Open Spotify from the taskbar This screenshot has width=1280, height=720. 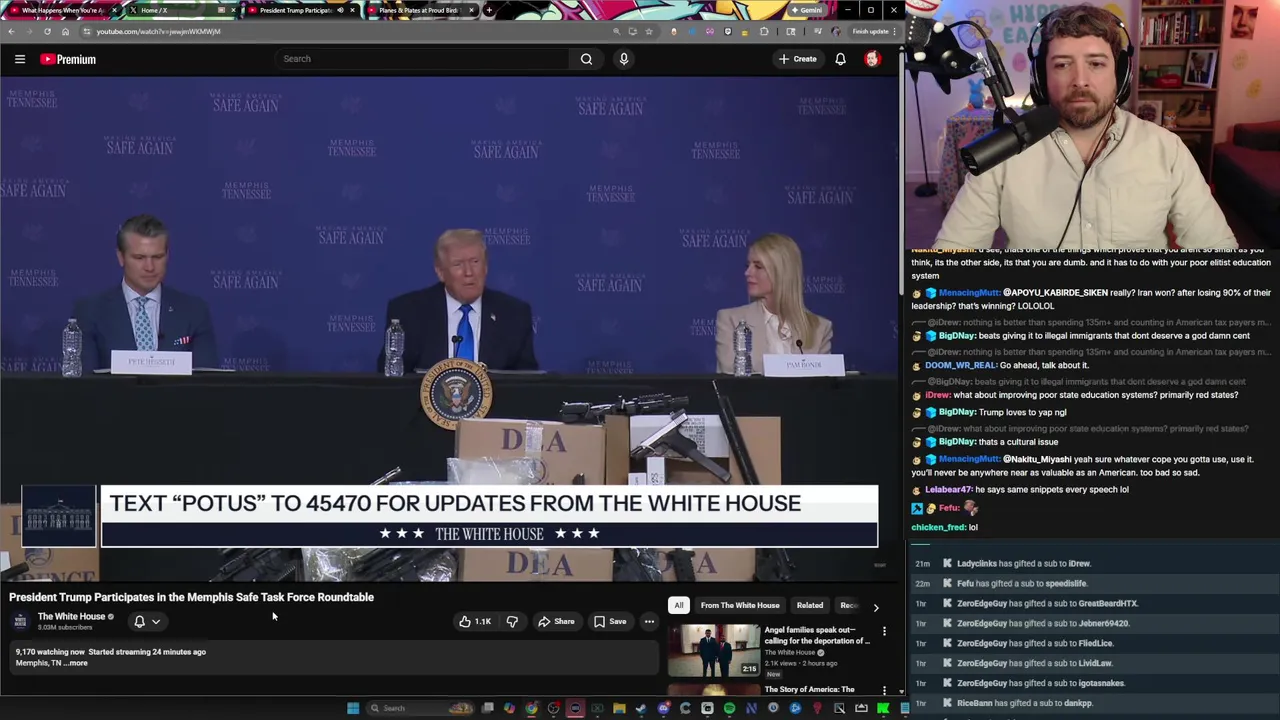(729, 708)
